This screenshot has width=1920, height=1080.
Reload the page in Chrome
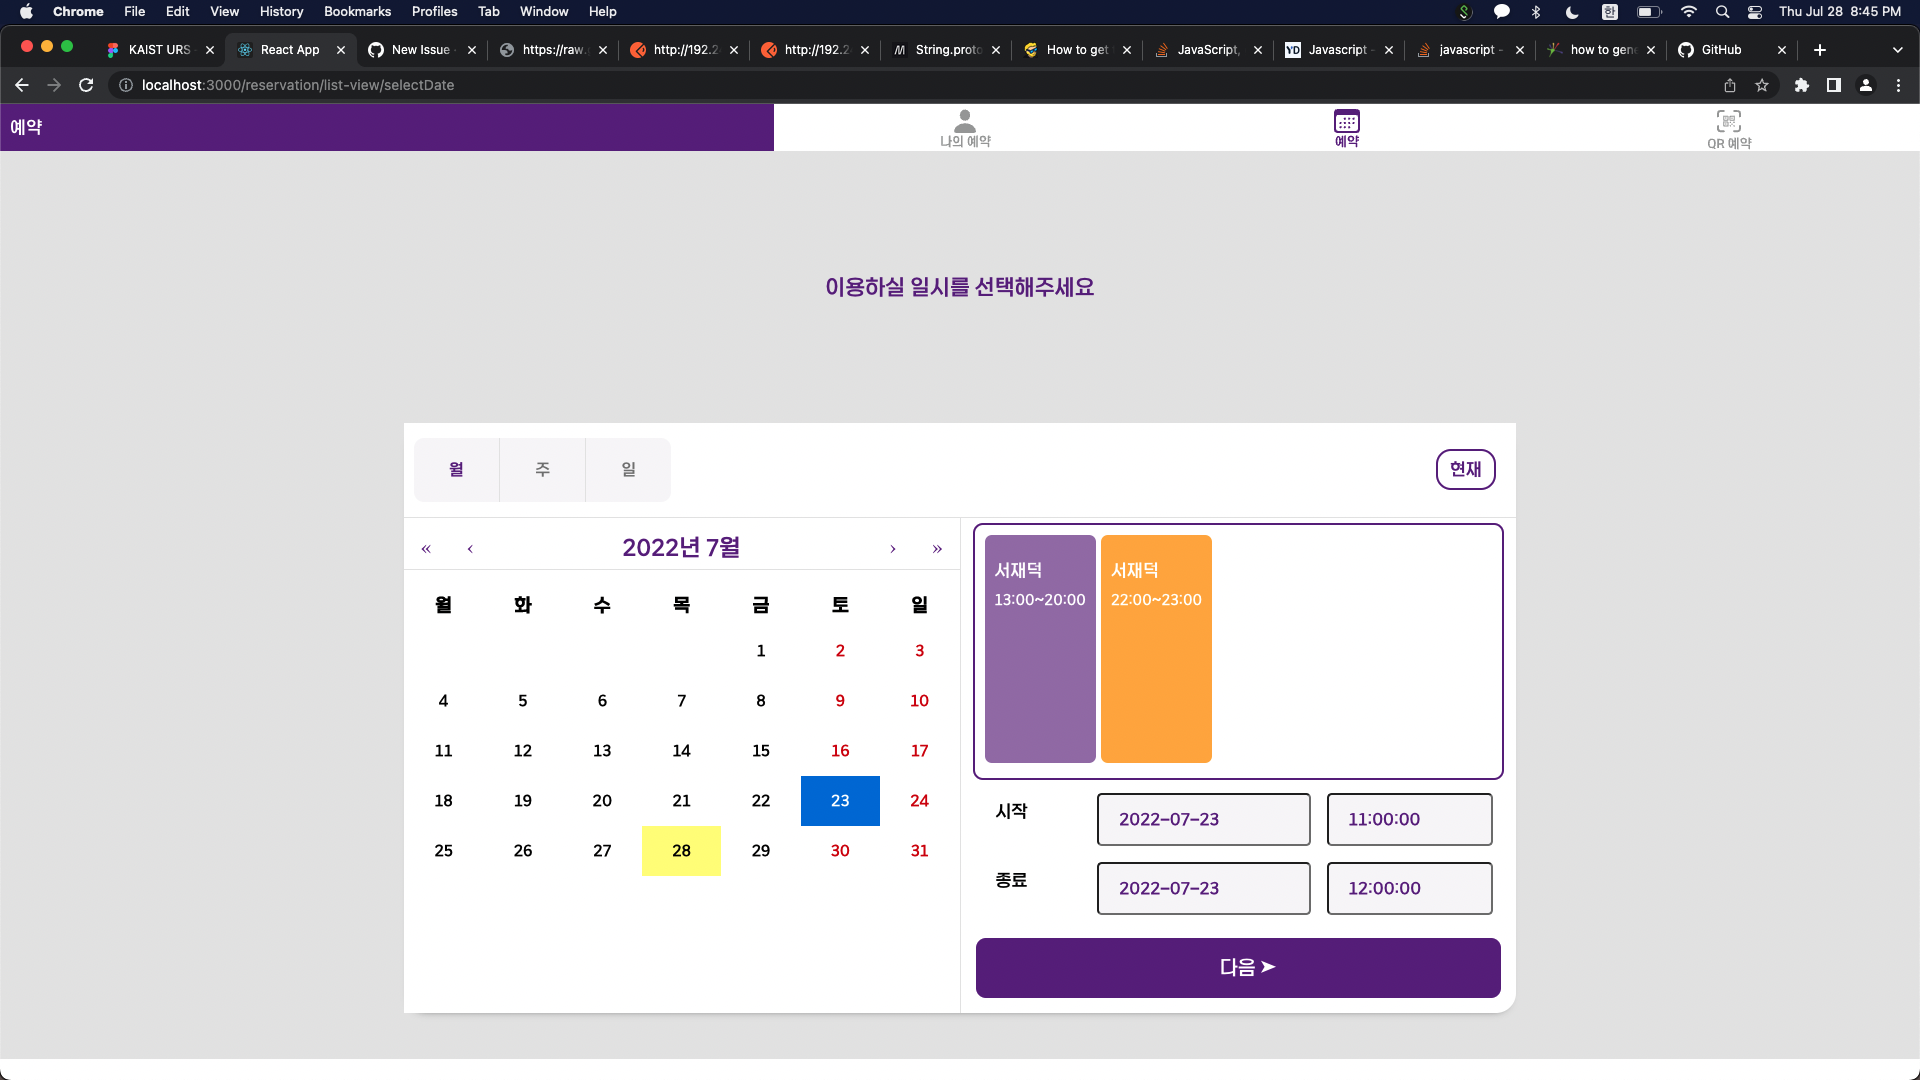pyautogui.click(x=86, y=85)
